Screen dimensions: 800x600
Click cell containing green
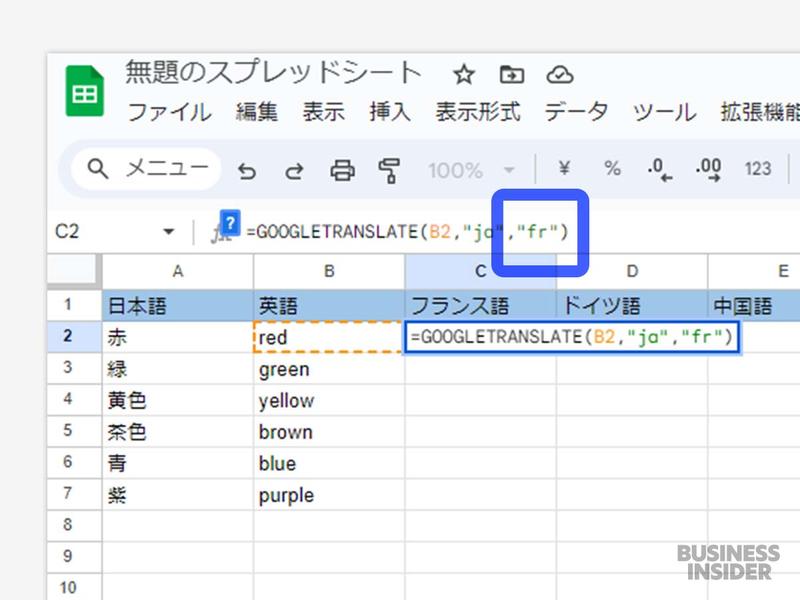pyautogui.click(x=329, y=369)
